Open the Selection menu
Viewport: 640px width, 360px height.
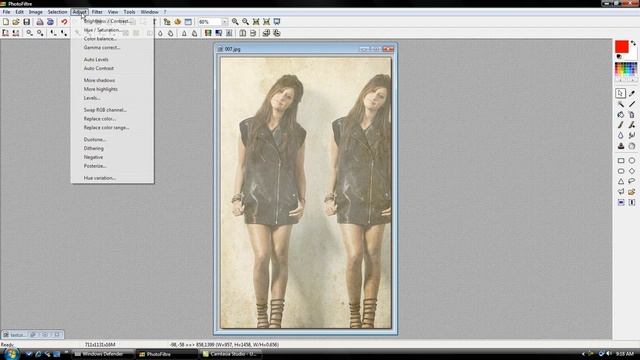(x=58, y=12)
